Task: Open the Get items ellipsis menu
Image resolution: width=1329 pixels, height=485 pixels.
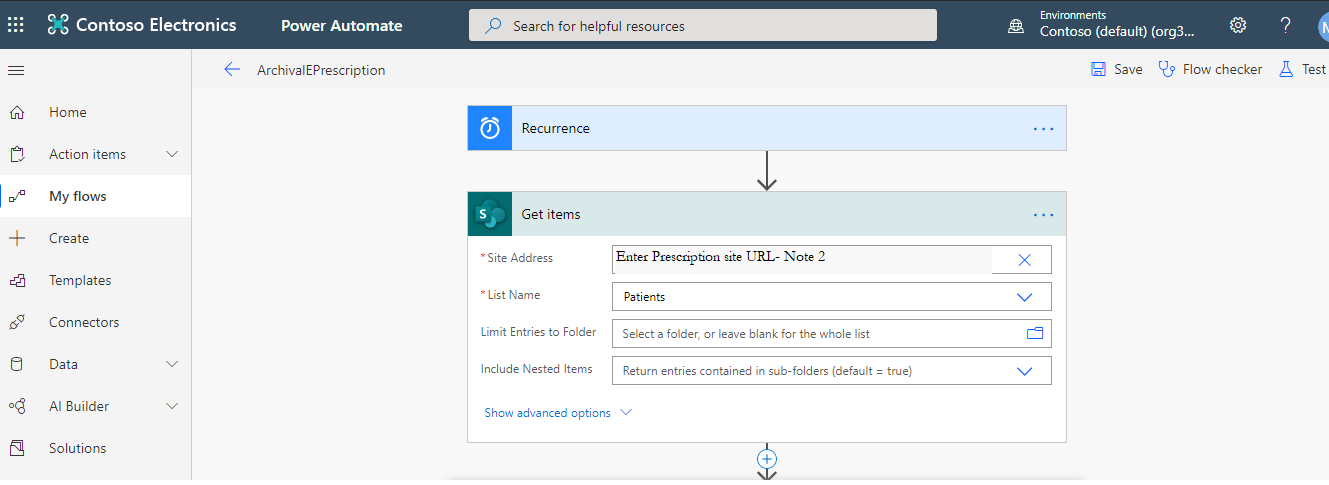Action: (1043, 215)
